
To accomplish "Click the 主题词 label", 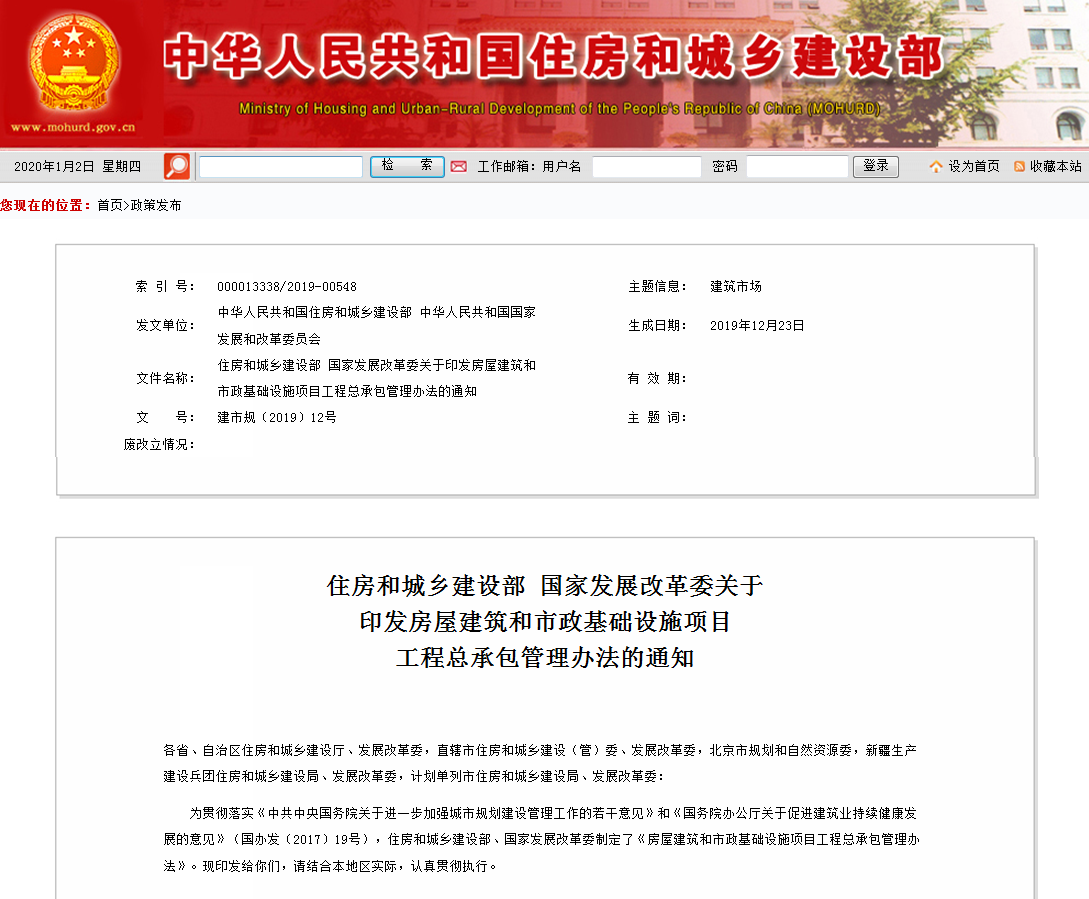I will 658,417.
